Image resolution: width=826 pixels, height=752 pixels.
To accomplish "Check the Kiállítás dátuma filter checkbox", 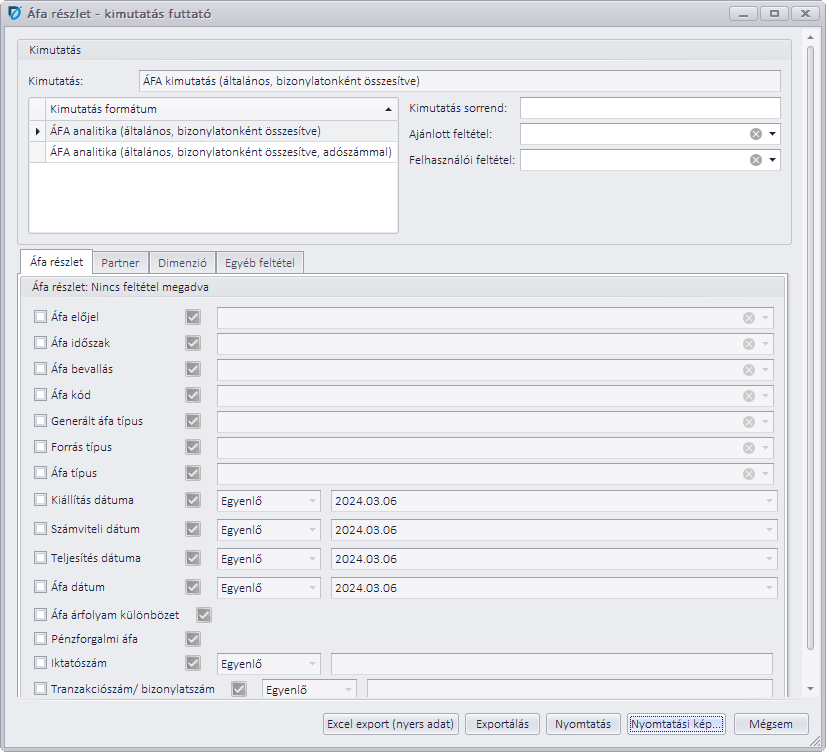I will point(40,500).
